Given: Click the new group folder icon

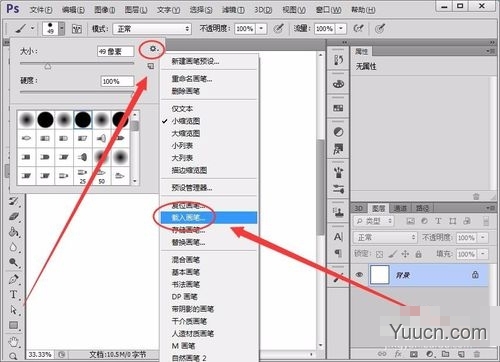Looking at the screenshot, I should pos(446,354).
